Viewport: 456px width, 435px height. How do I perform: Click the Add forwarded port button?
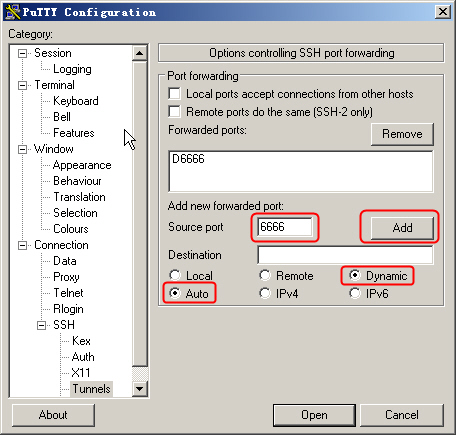tap(402, 228)
